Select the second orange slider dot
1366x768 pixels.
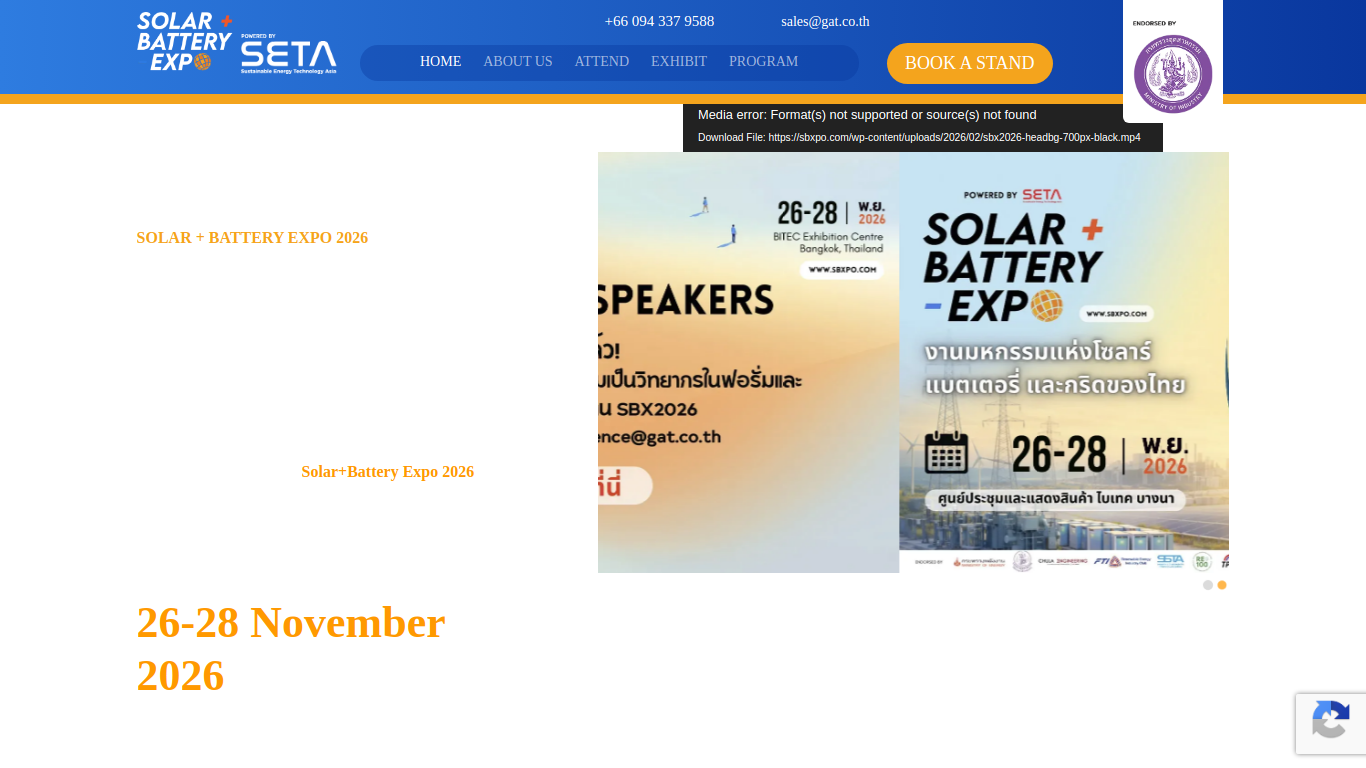[x=1222, y=585]
